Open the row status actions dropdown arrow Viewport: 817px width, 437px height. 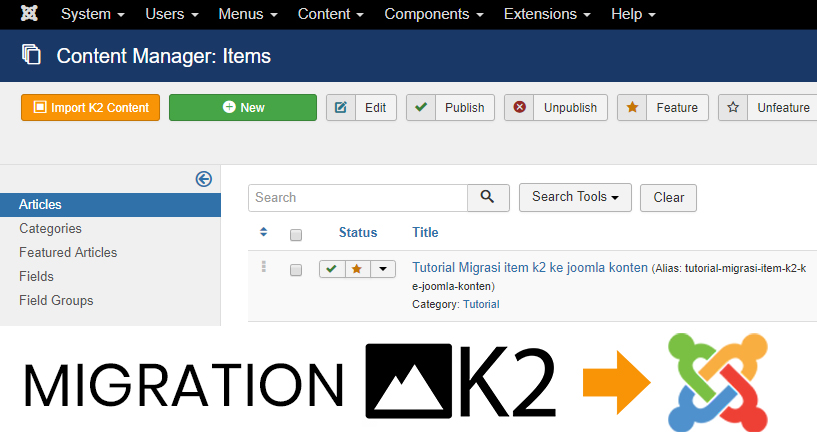383,269
